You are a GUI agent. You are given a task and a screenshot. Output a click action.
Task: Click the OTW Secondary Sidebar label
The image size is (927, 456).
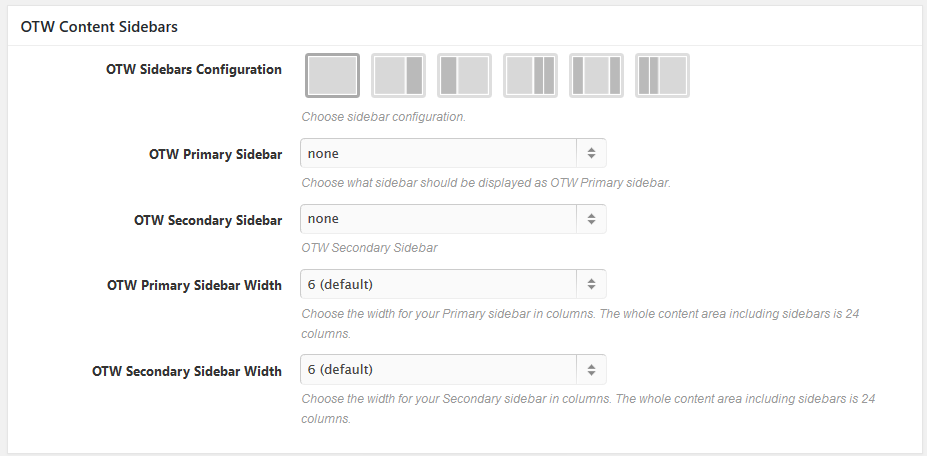tap(207, 220)
